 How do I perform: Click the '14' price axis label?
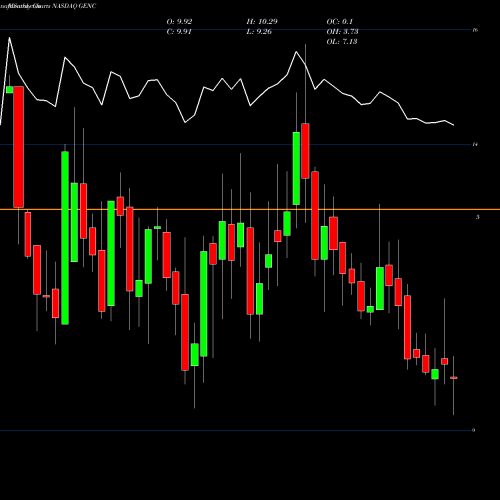[x=475, y=144]
